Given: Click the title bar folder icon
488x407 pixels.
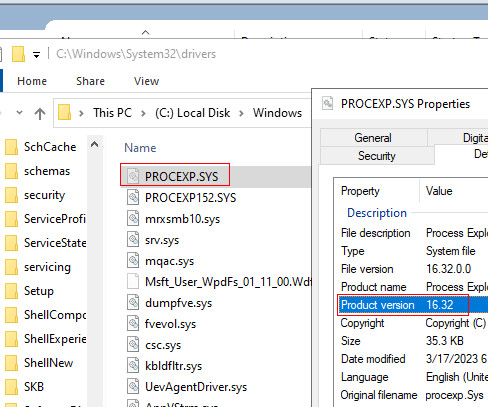Looking at the screenshot, I should pos(18,54).
